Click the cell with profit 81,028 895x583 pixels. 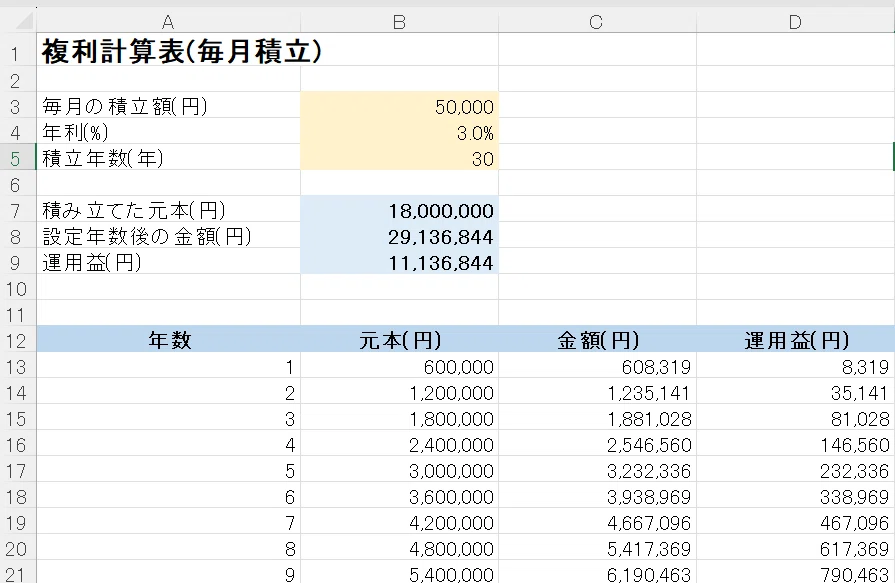[x=796, y=417]
